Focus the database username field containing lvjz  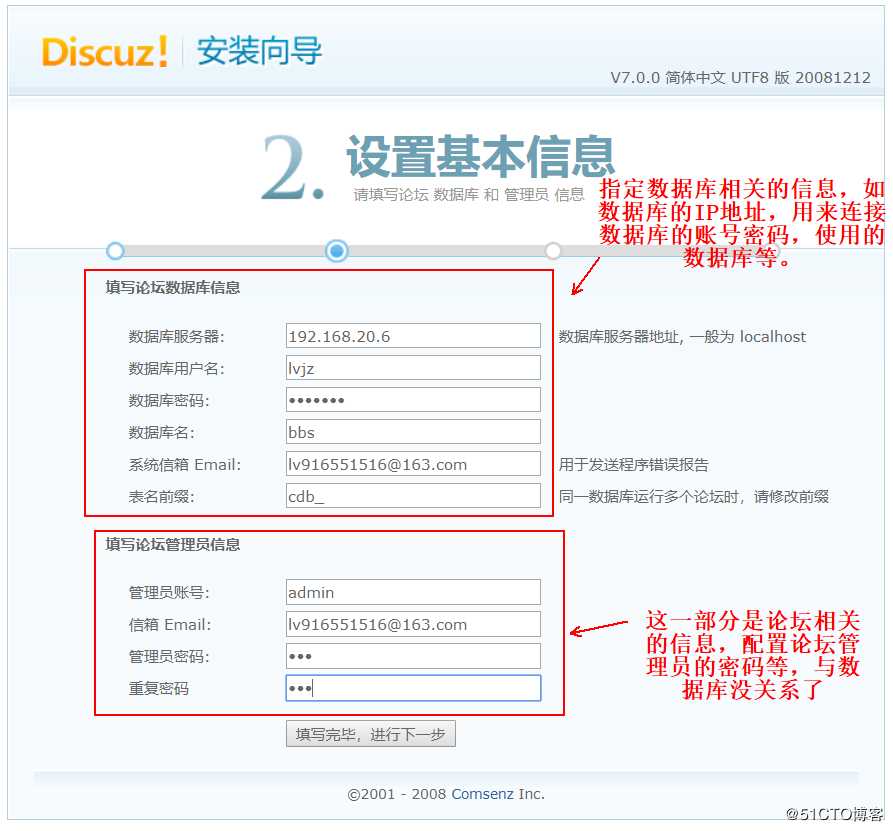(413, 367)
